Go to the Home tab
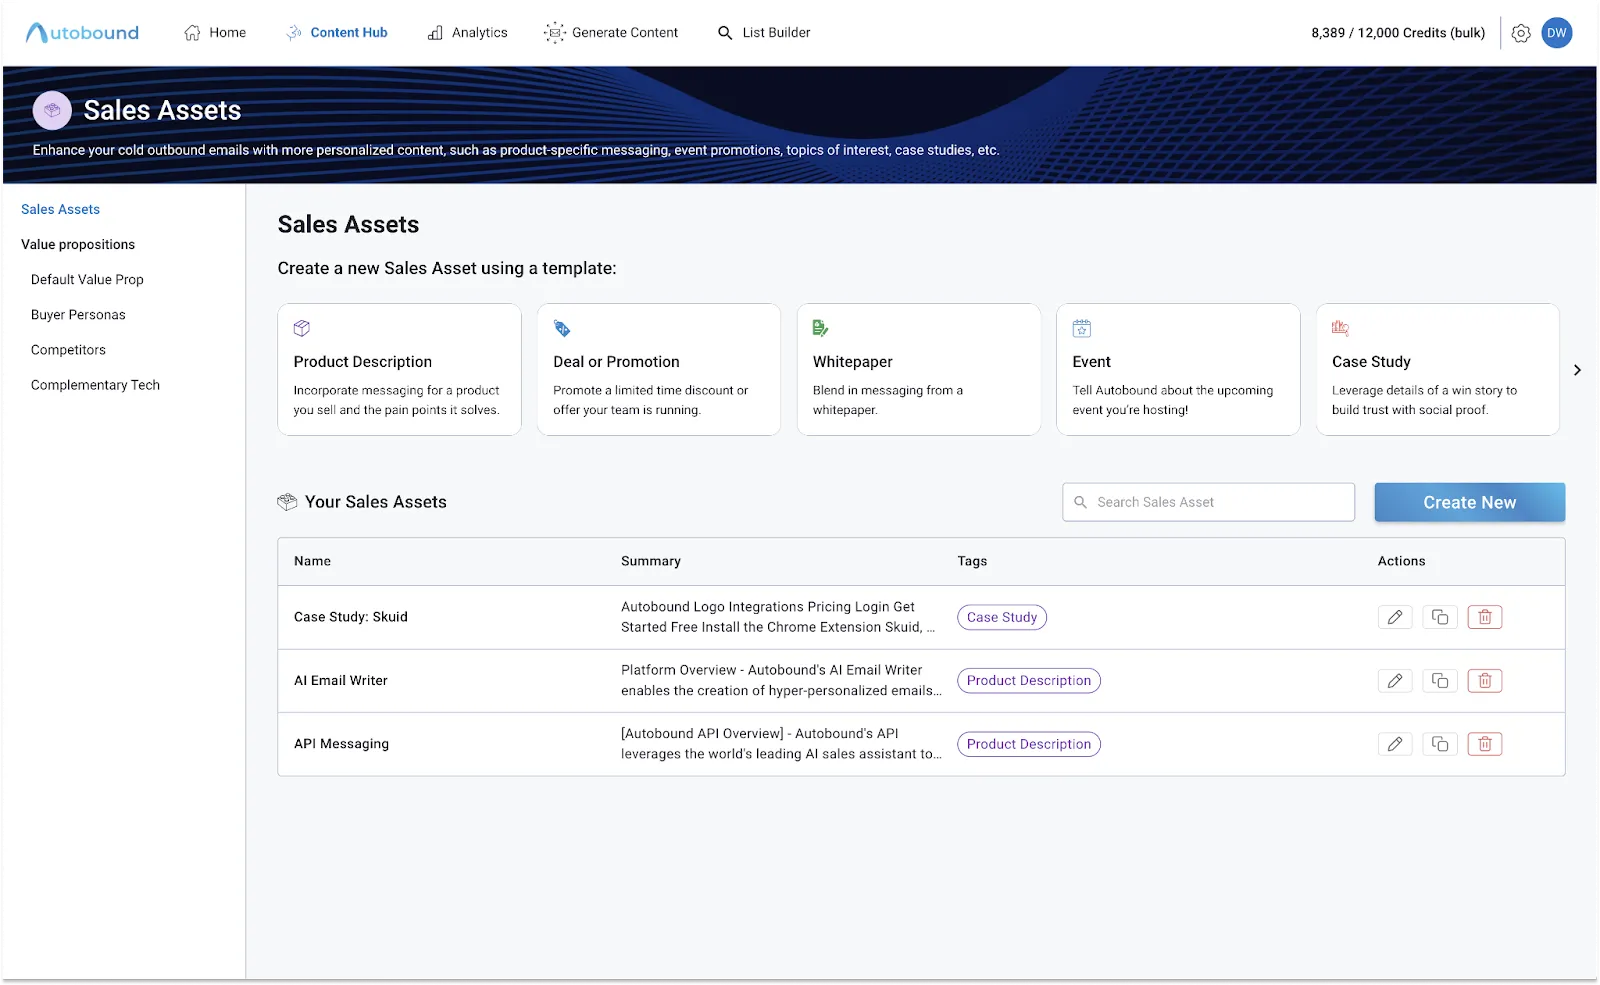1600x985 pixels. (x=215, y=33)
